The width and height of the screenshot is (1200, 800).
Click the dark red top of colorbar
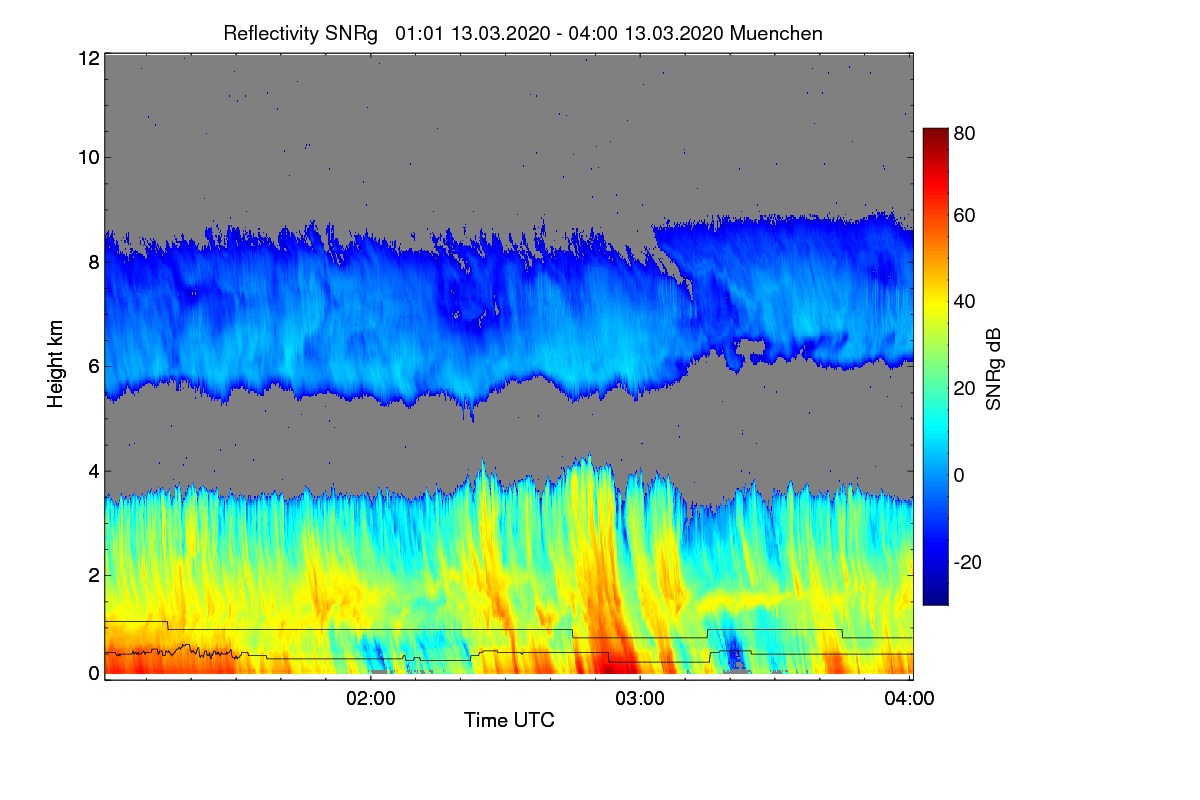[934, 135]
